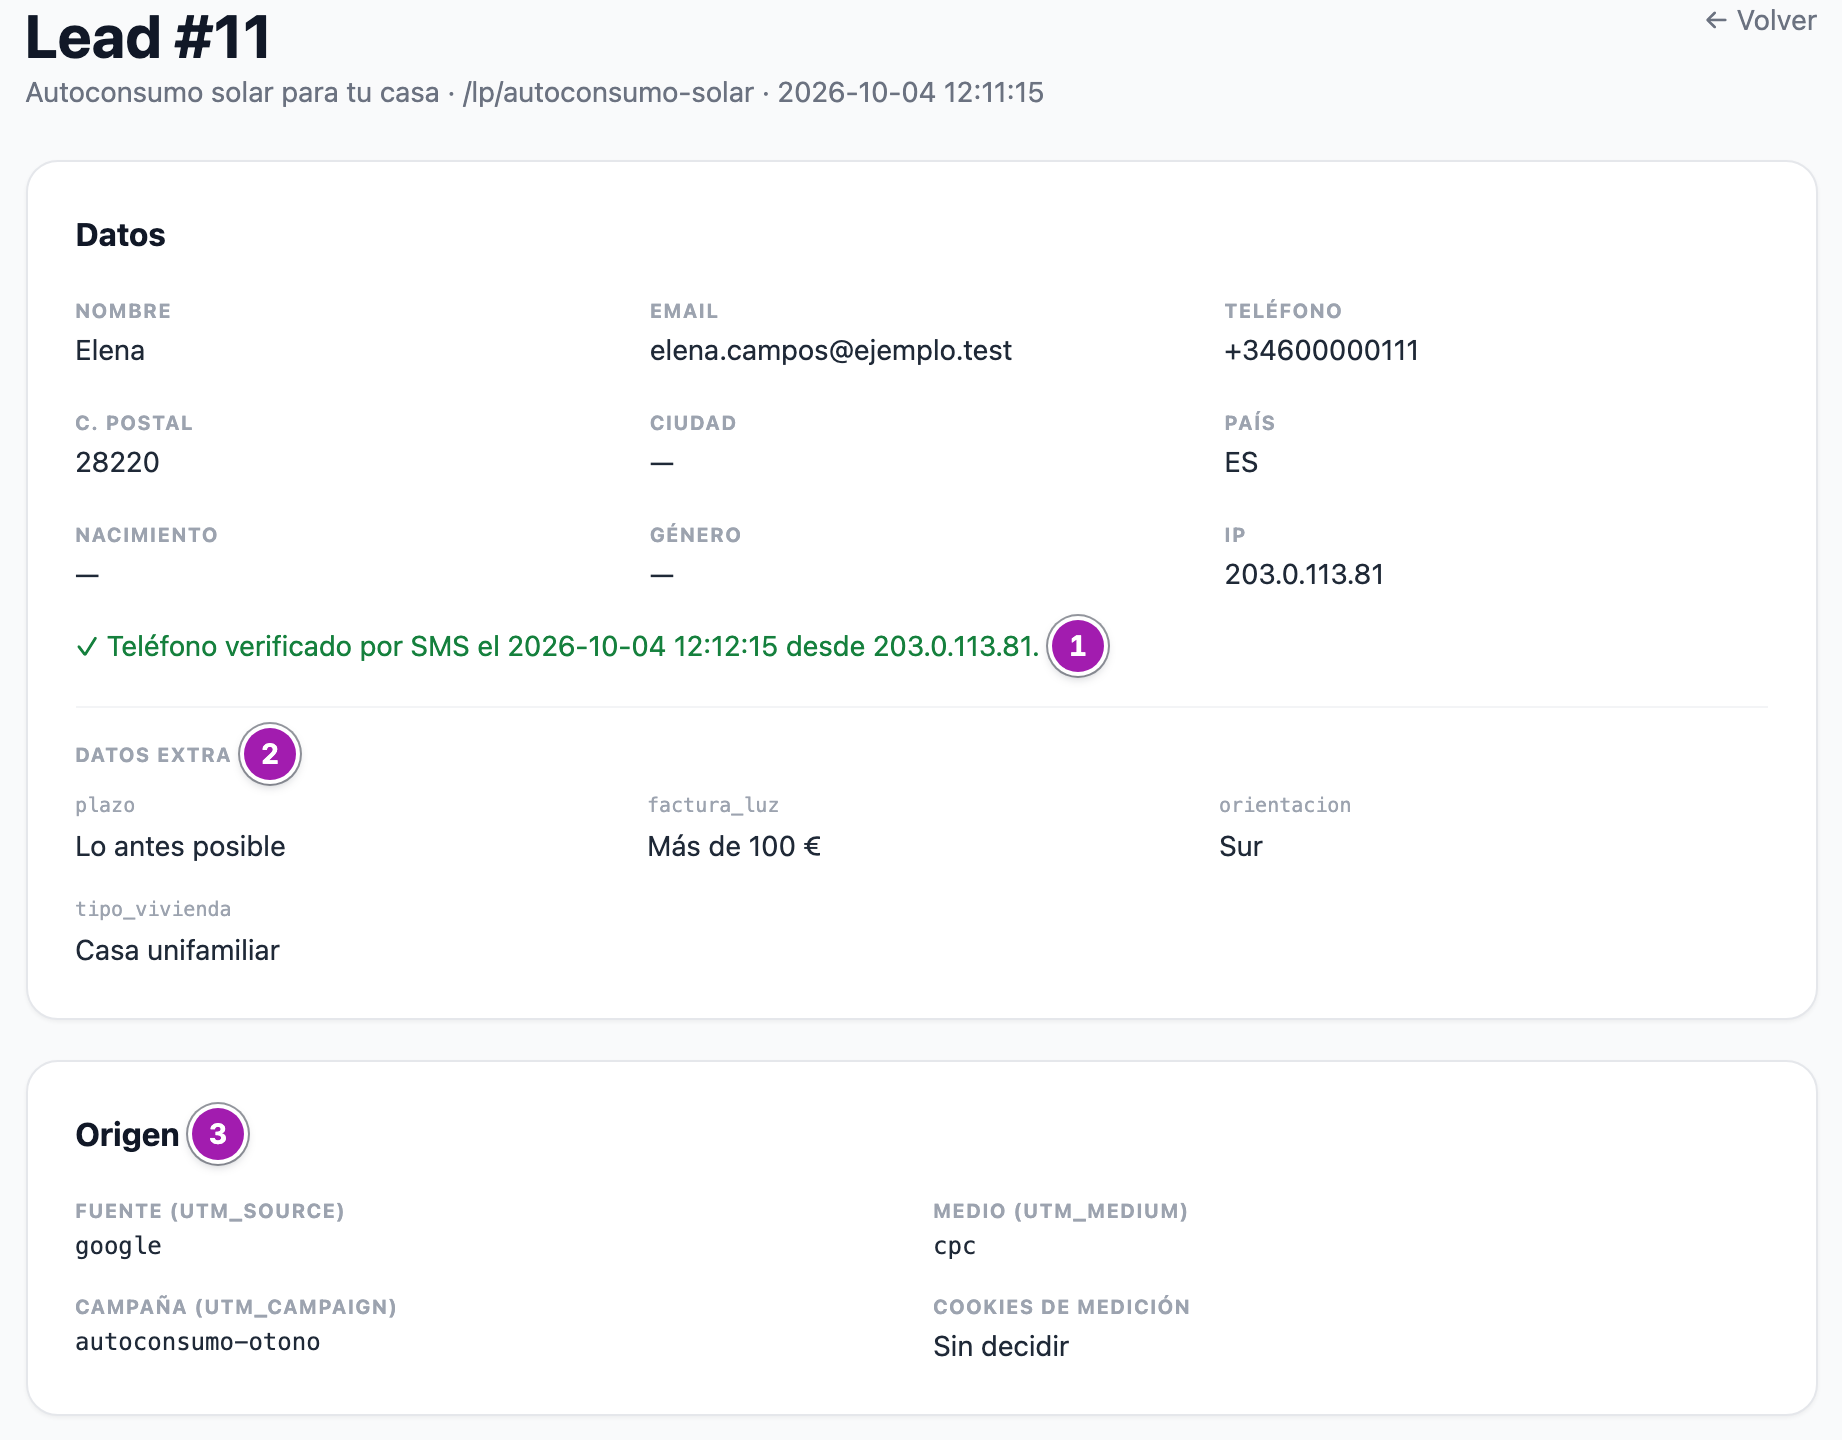Click the utm_source value google
The width and height of the screenshot is (1842, 1440).
click(118, 1246)
